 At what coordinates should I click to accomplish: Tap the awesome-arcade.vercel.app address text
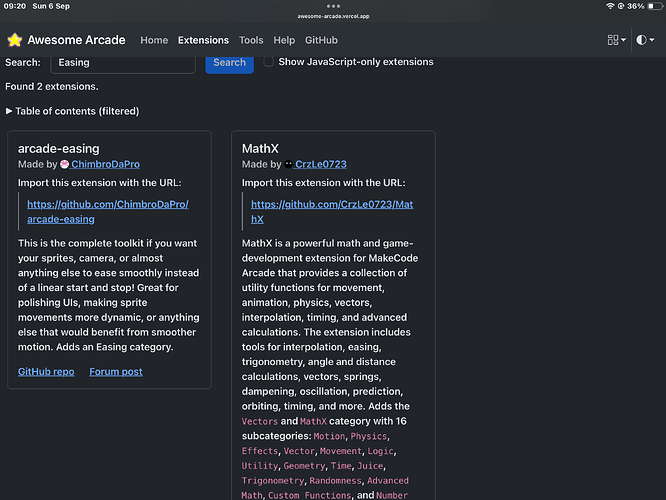[333, 16]
